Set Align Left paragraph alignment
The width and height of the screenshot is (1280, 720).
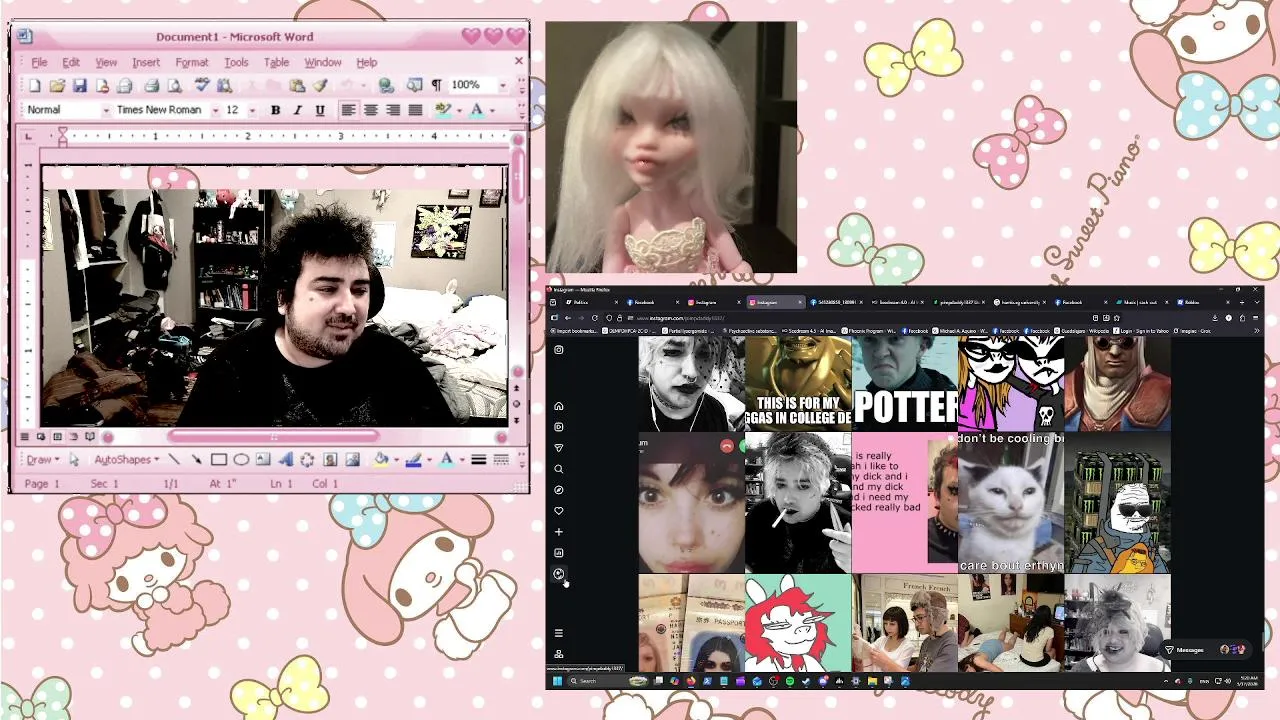click(348, 110)
